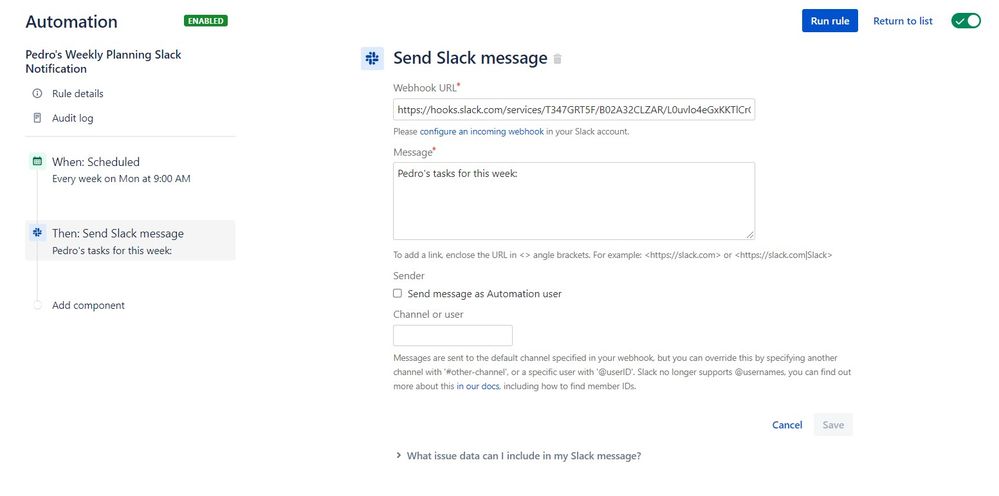The image size is (999, 496).
Task: Click the Slack icon in rule chain
Action: pyautogui.click(x=37, y=232)
